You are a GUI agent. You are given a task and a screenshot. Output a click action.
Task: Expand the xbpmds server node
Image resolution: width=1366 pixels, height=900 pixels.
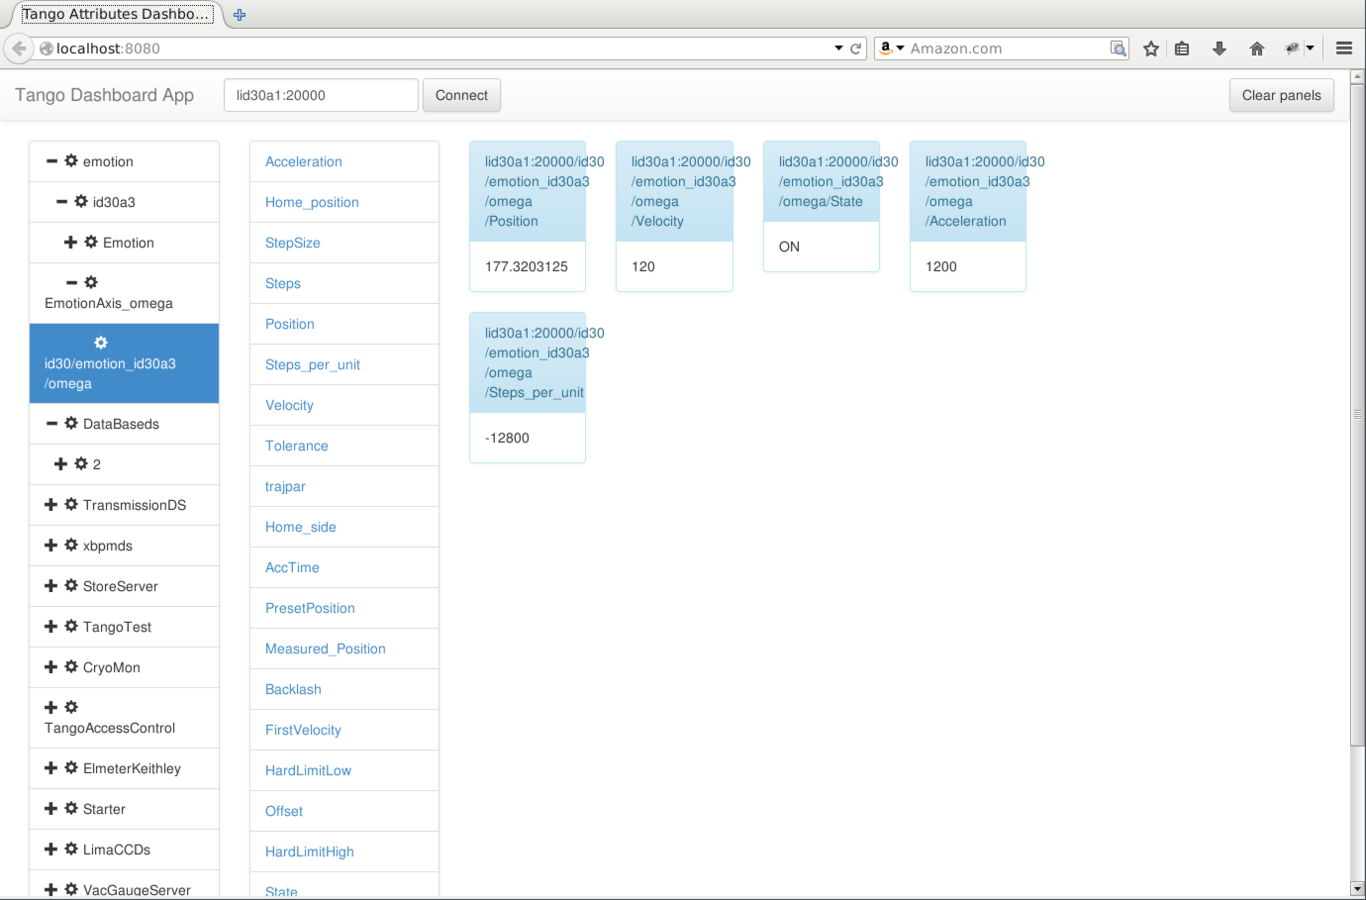(51, 545)
